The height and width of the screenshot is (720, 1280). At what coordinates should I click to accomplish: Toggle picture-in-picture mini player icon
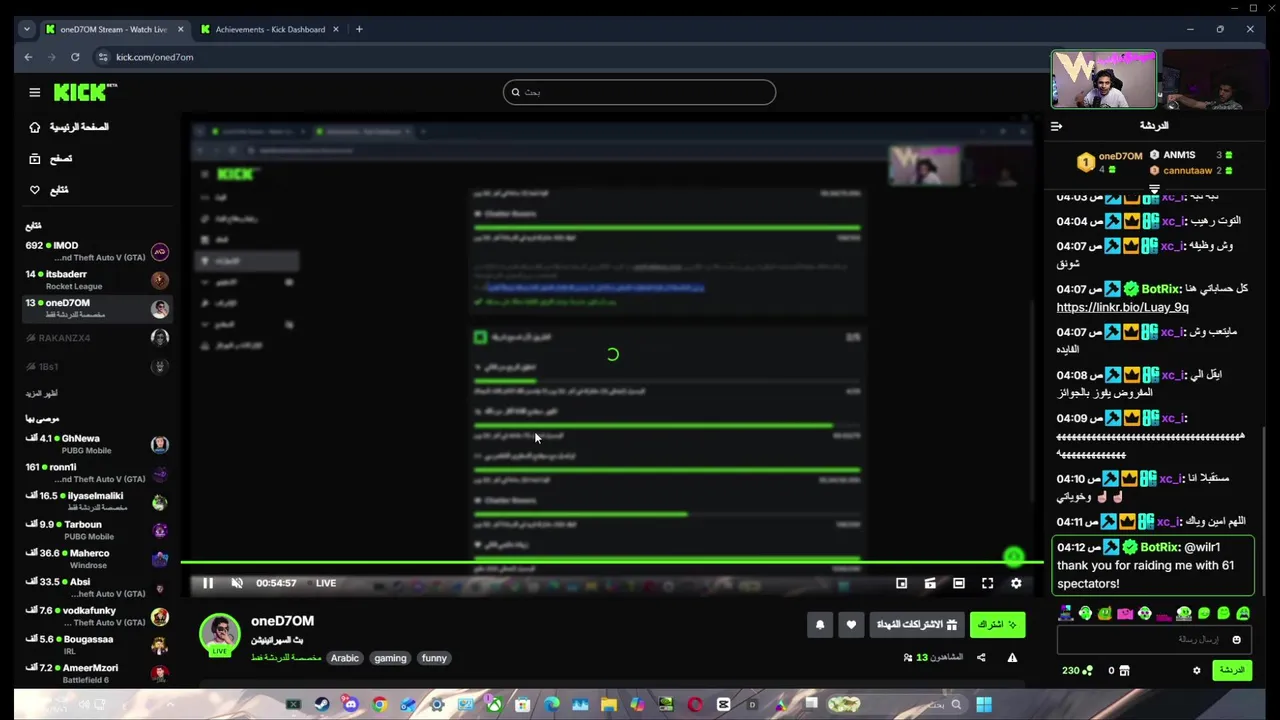[901, 583]
